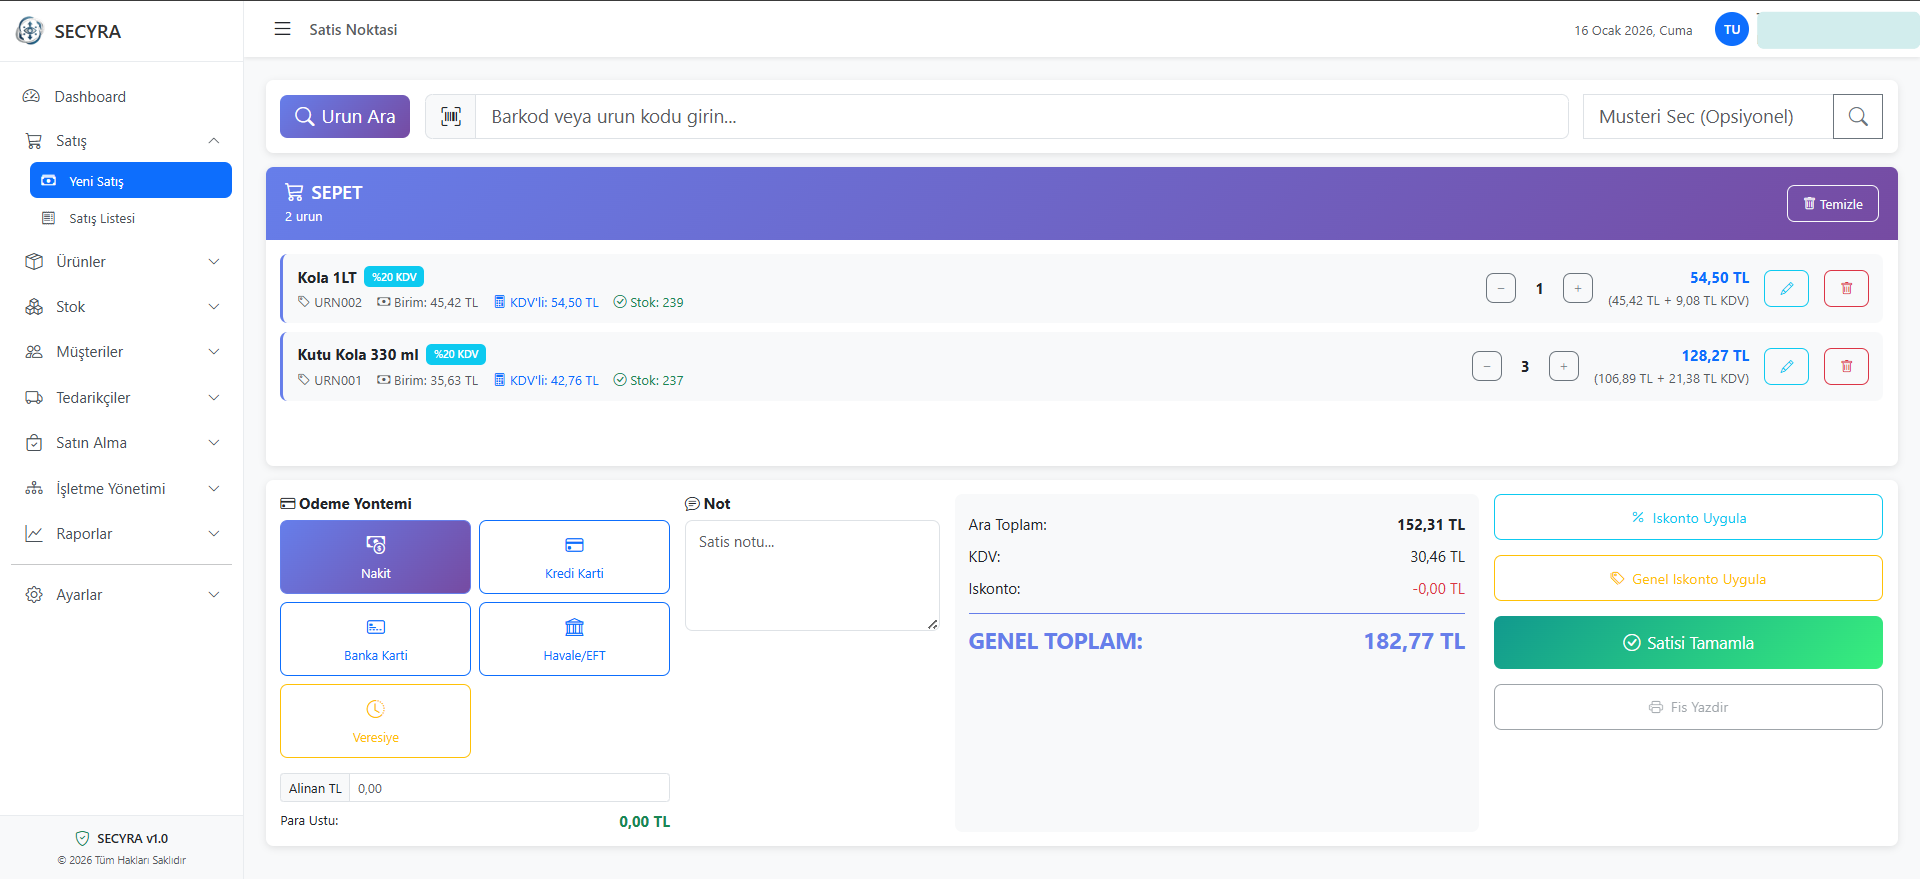Decrease Kutu Kola 330 ml quantity
Screen dimensions: 1920x879
1486,367
